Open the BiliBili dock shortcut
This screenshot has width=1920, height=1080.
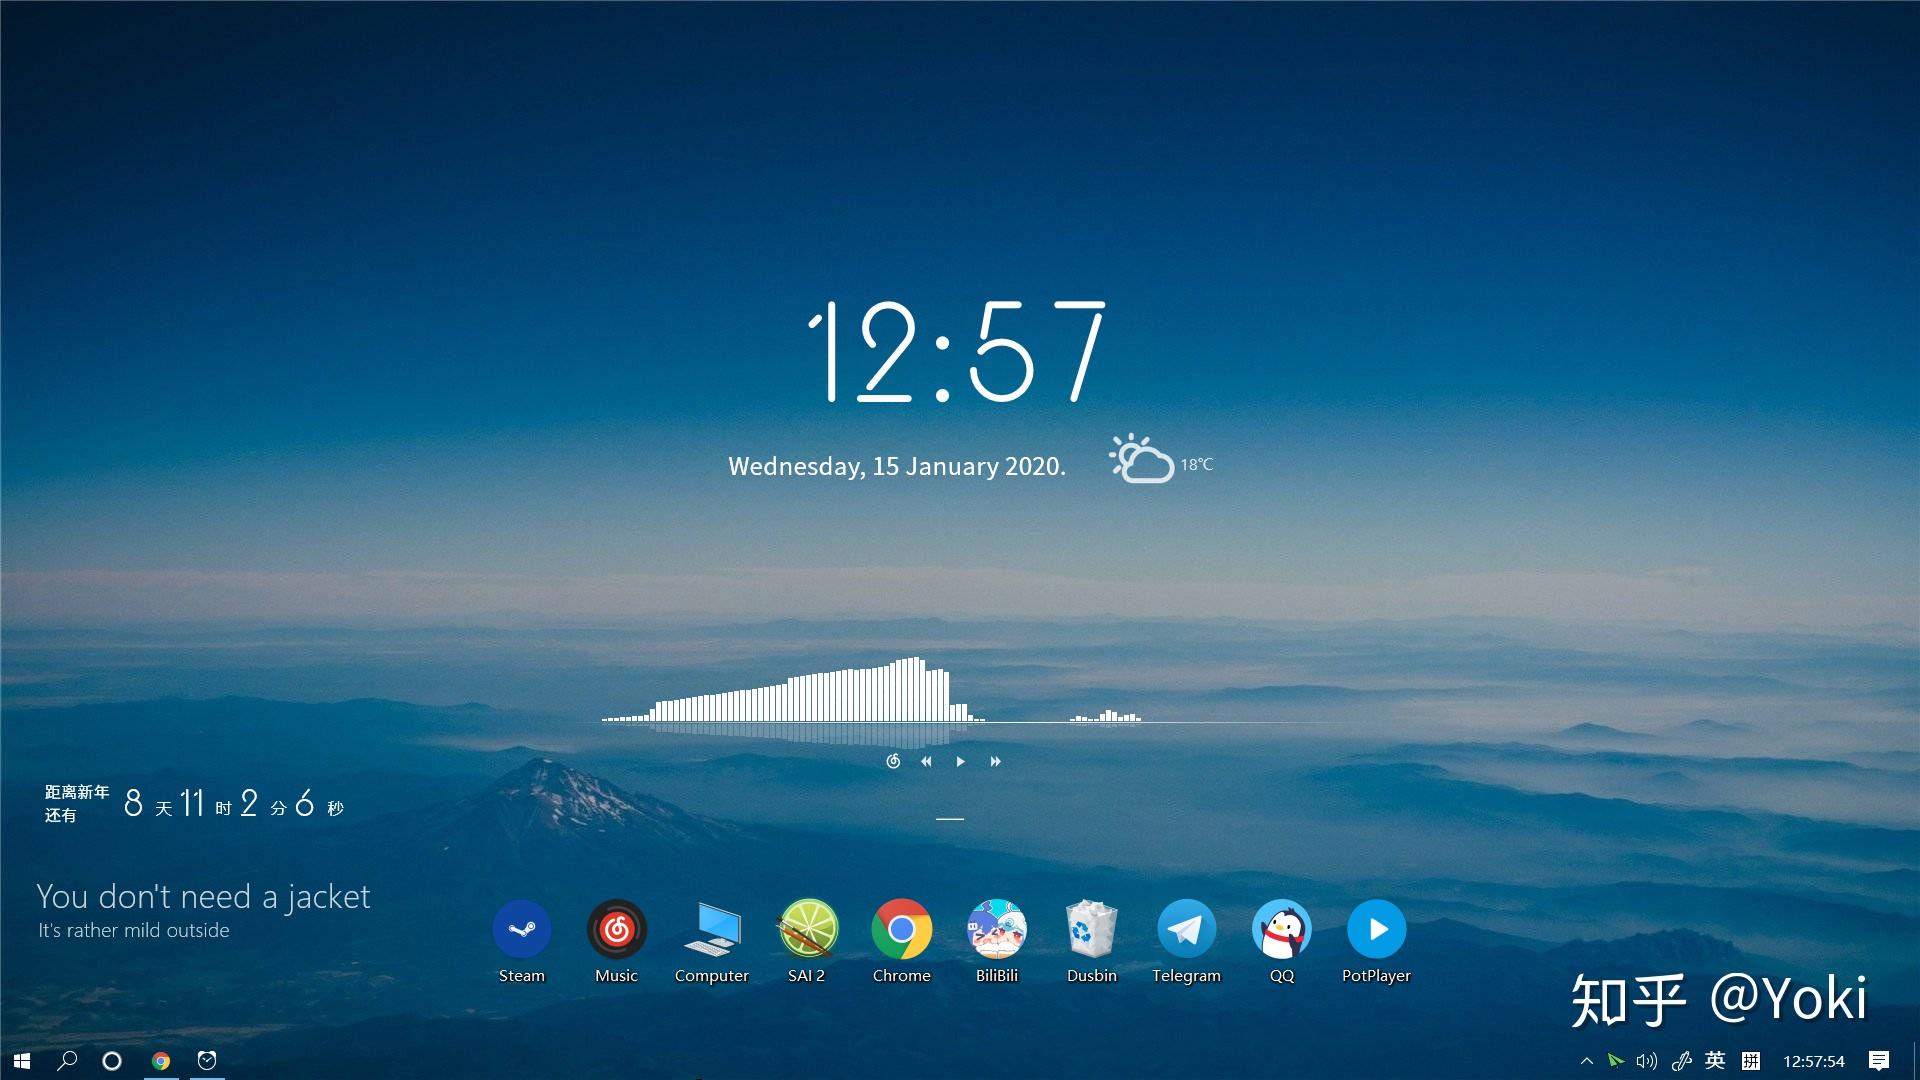[997, 929]
